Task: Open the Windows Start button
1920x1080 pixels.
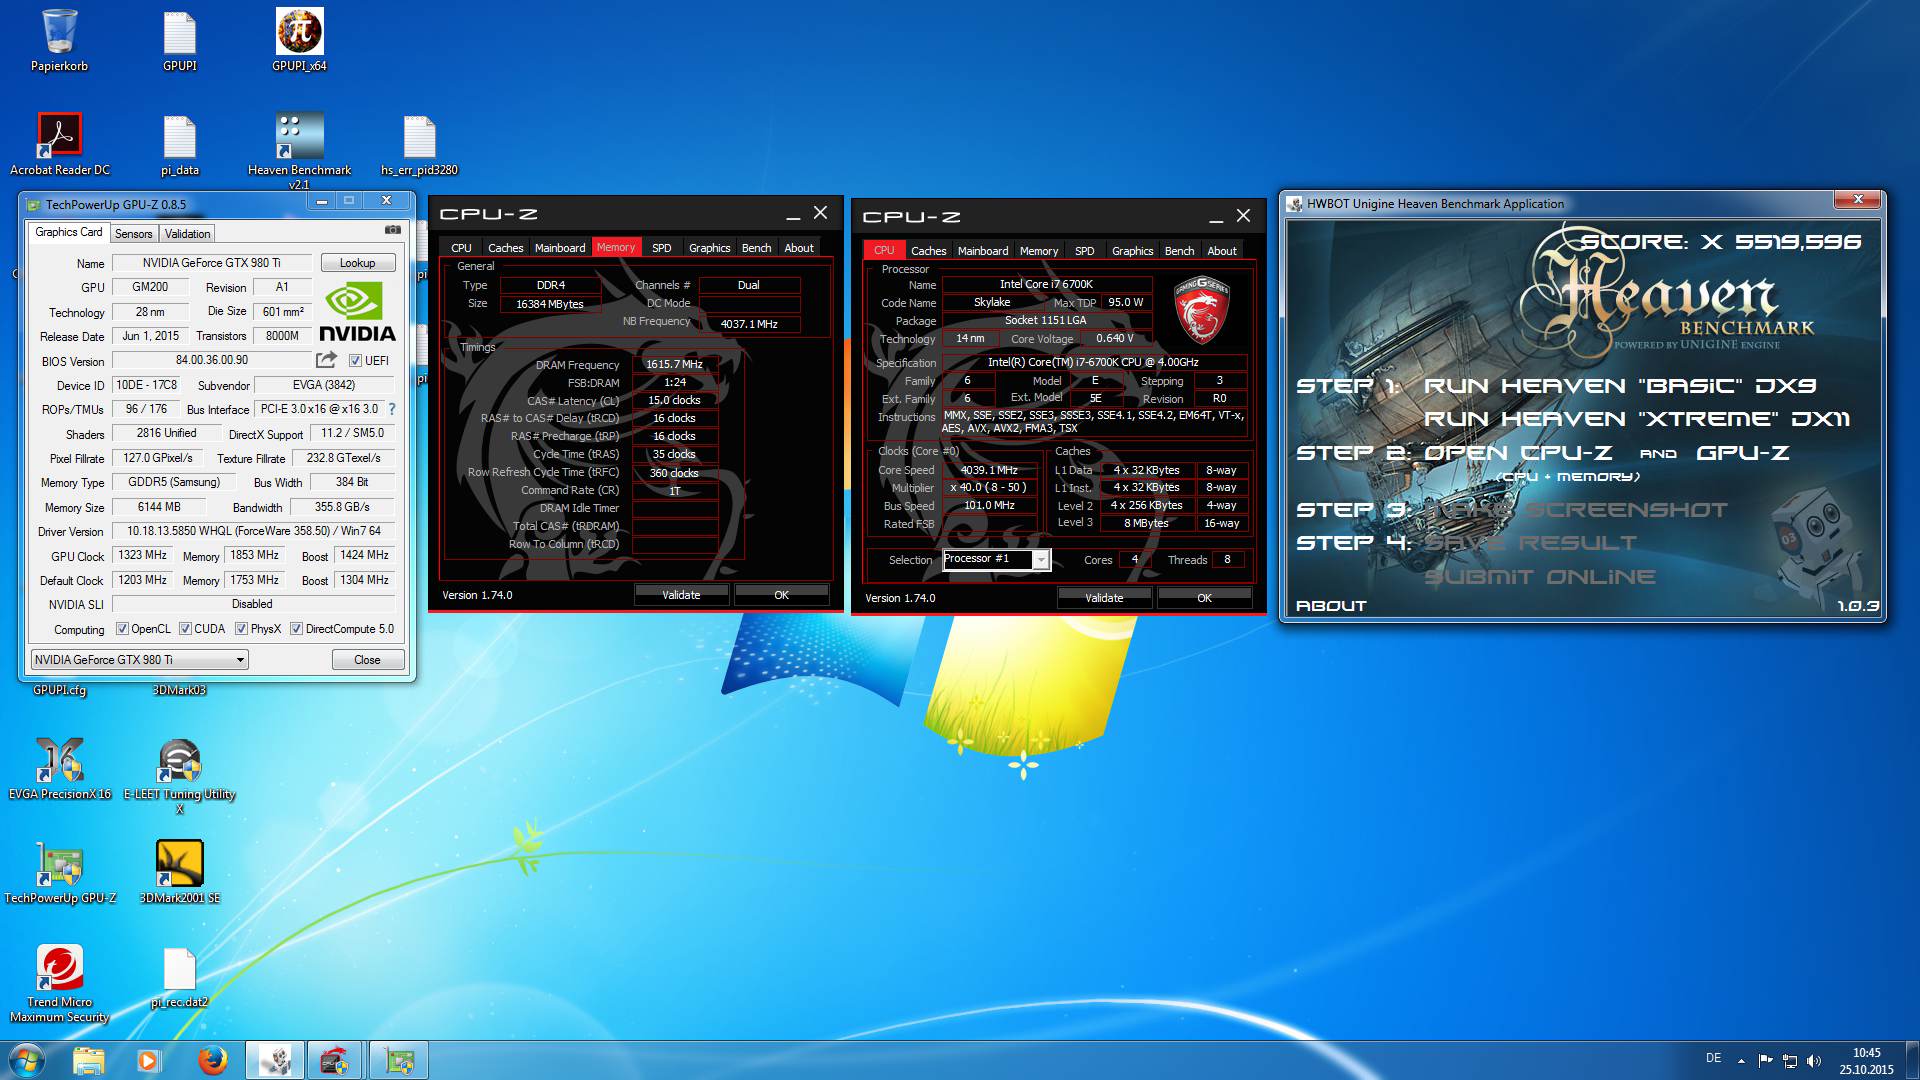Action: [x=27, y=1060]
